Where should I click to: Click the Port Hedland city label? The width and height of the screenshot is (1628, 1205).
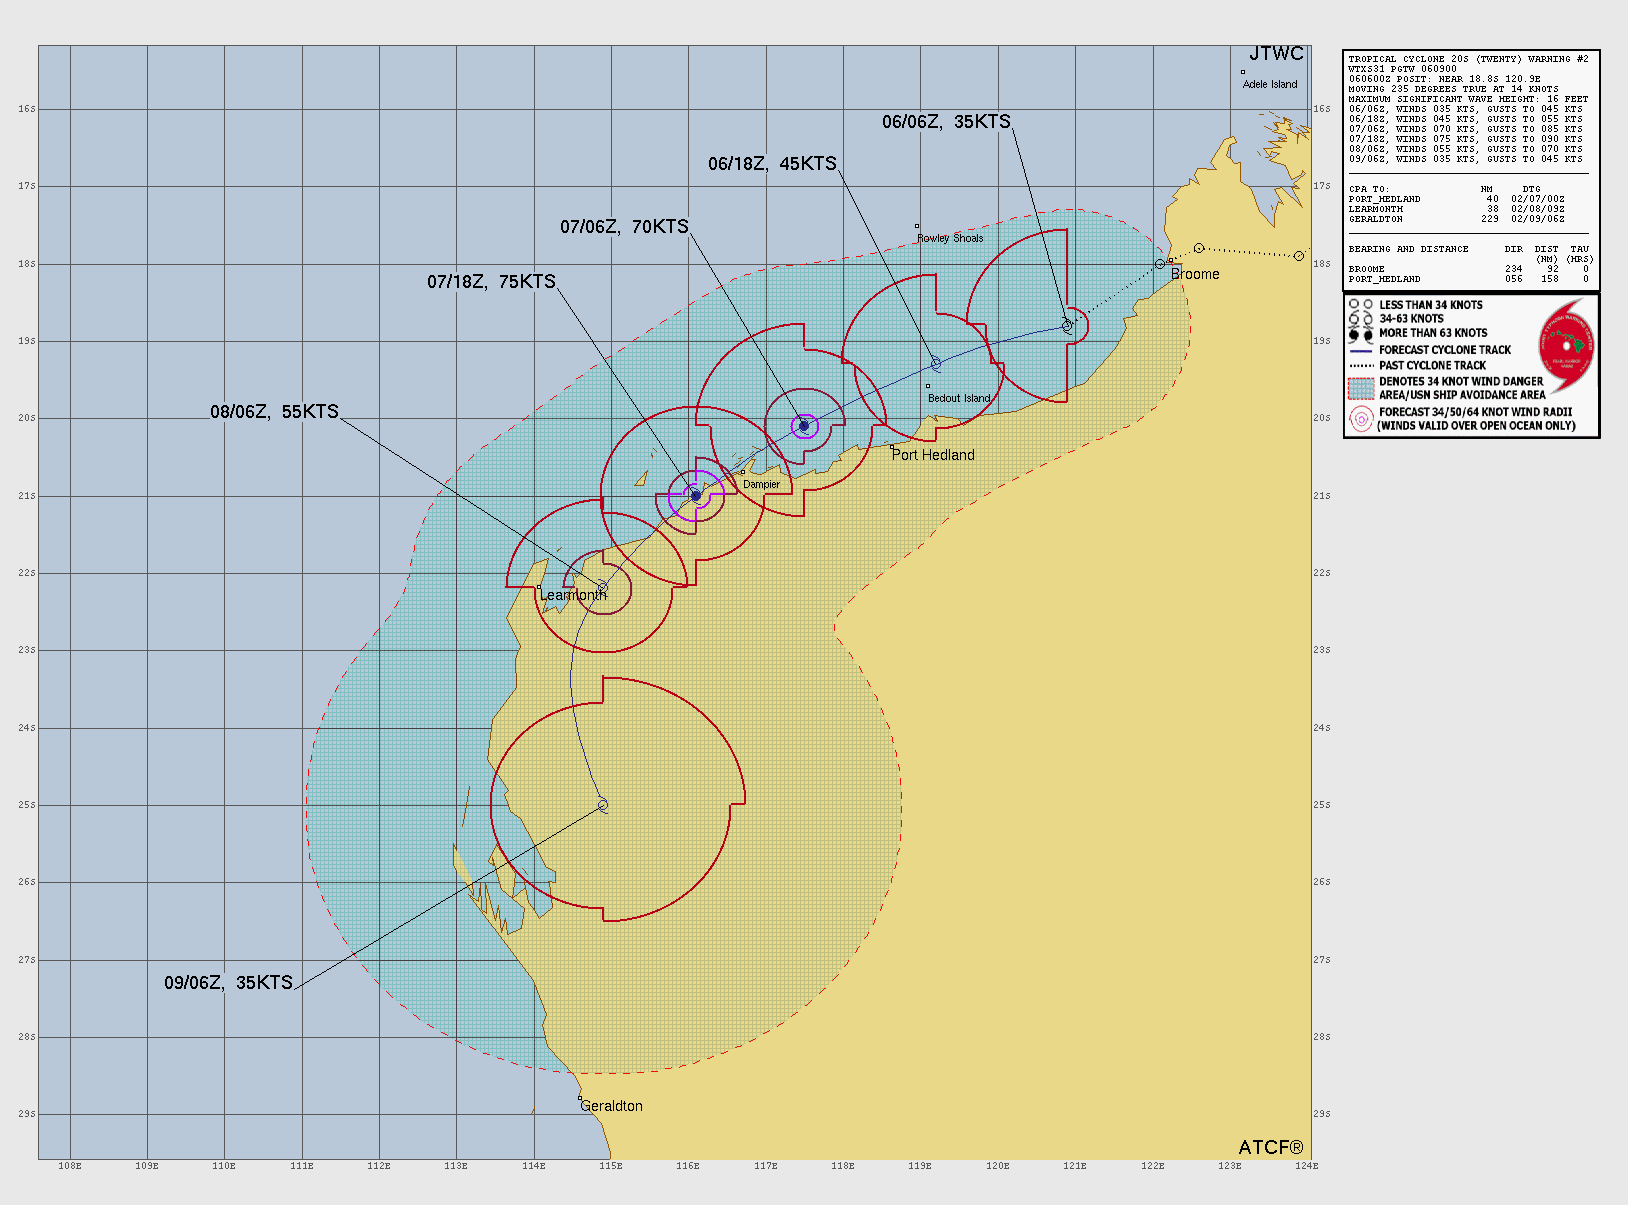[933, 455]
